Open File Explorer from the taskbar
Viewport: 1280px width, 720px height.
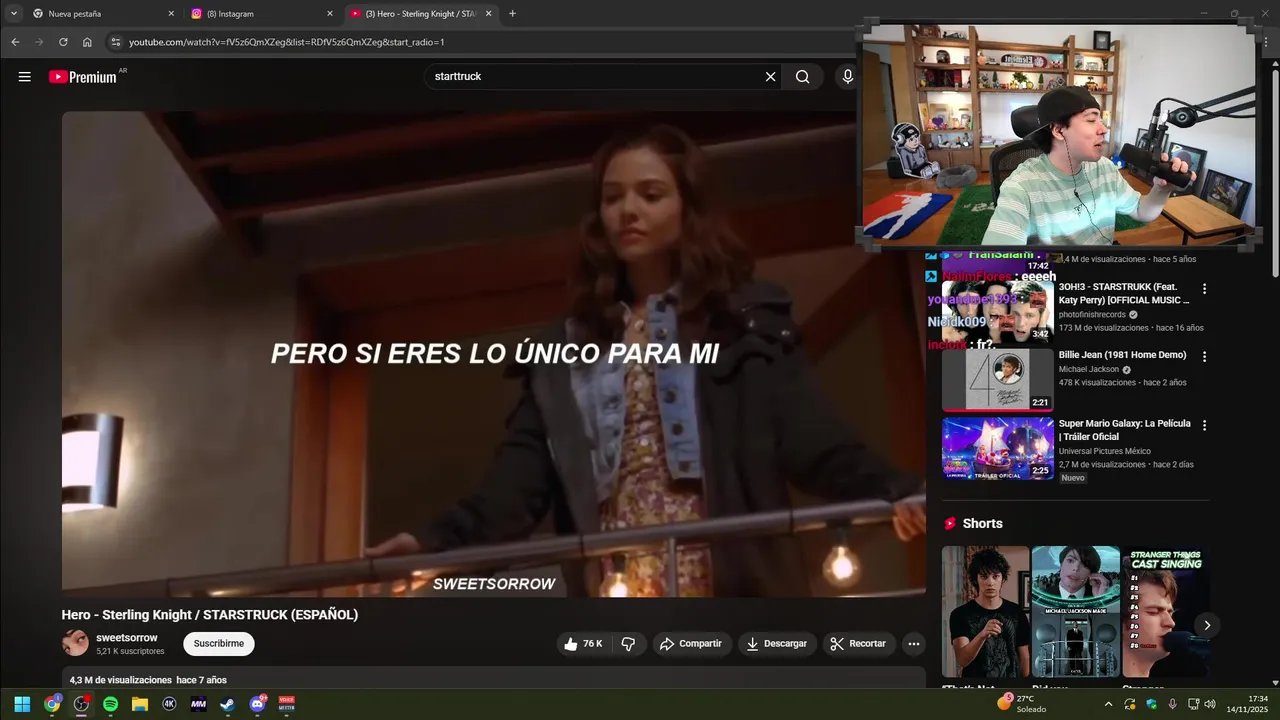click(140, 704)
